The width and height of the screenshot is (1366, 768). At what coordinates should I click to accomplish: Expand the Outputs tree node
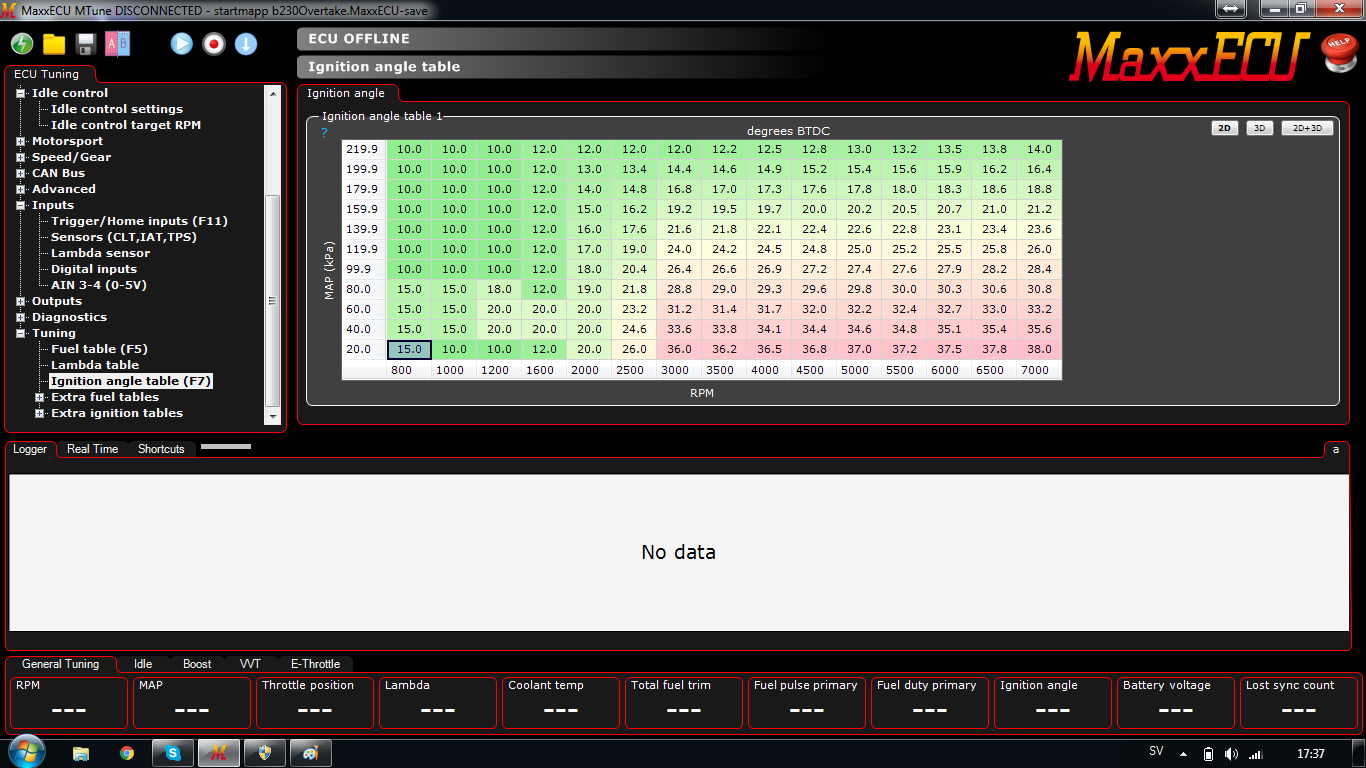coord(20,301)
